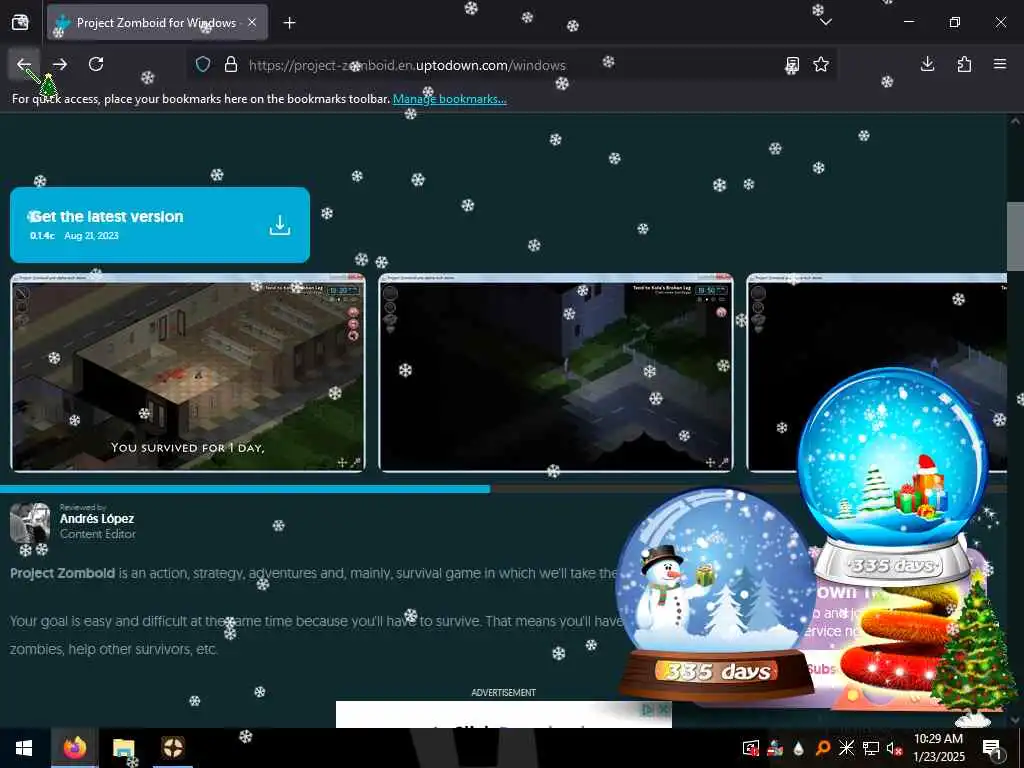The image size is (1024, 768).
Task: Open the third screenshot thumbnail
Action: tap(876, 372)
